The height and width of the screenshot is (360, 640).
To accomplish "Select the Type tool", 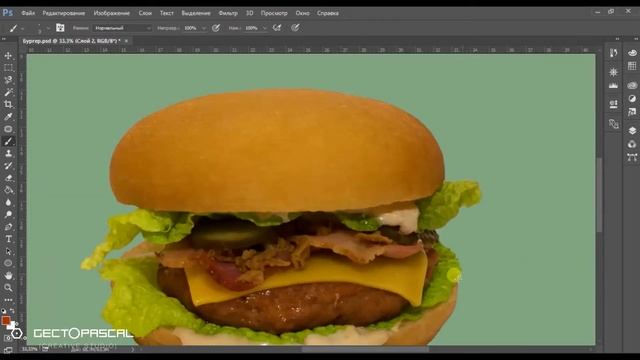I will point(8,239).
